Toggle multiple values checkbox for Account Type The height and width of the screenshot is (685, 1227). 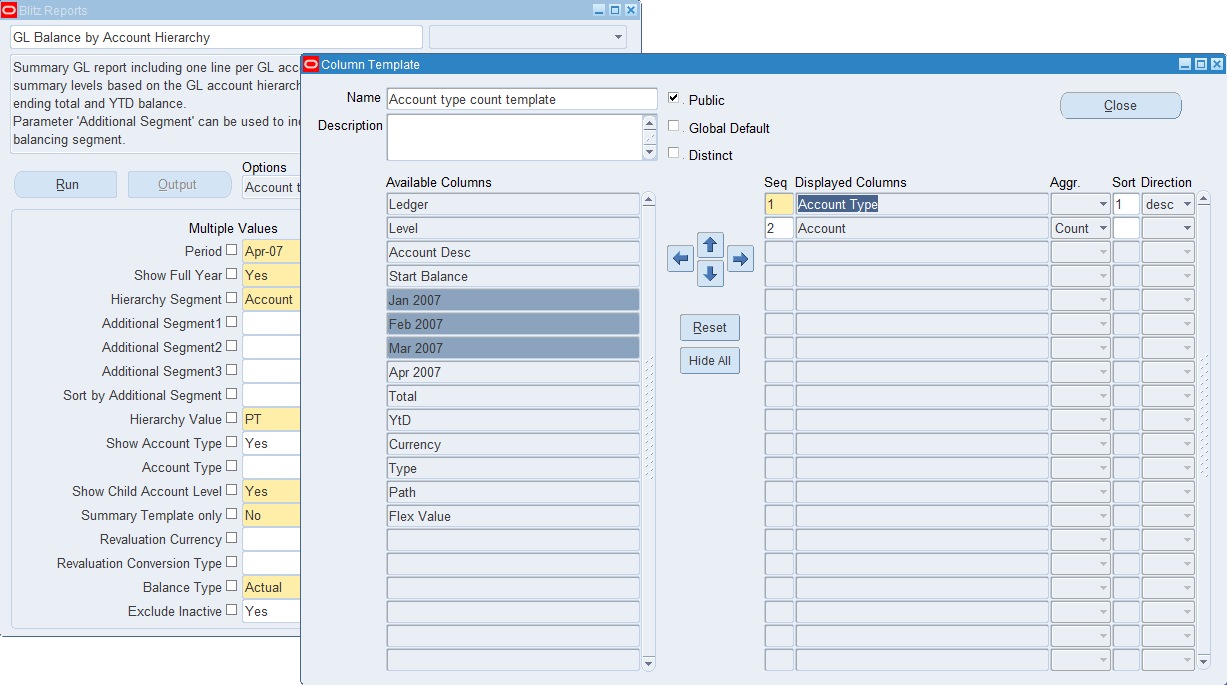232,466
